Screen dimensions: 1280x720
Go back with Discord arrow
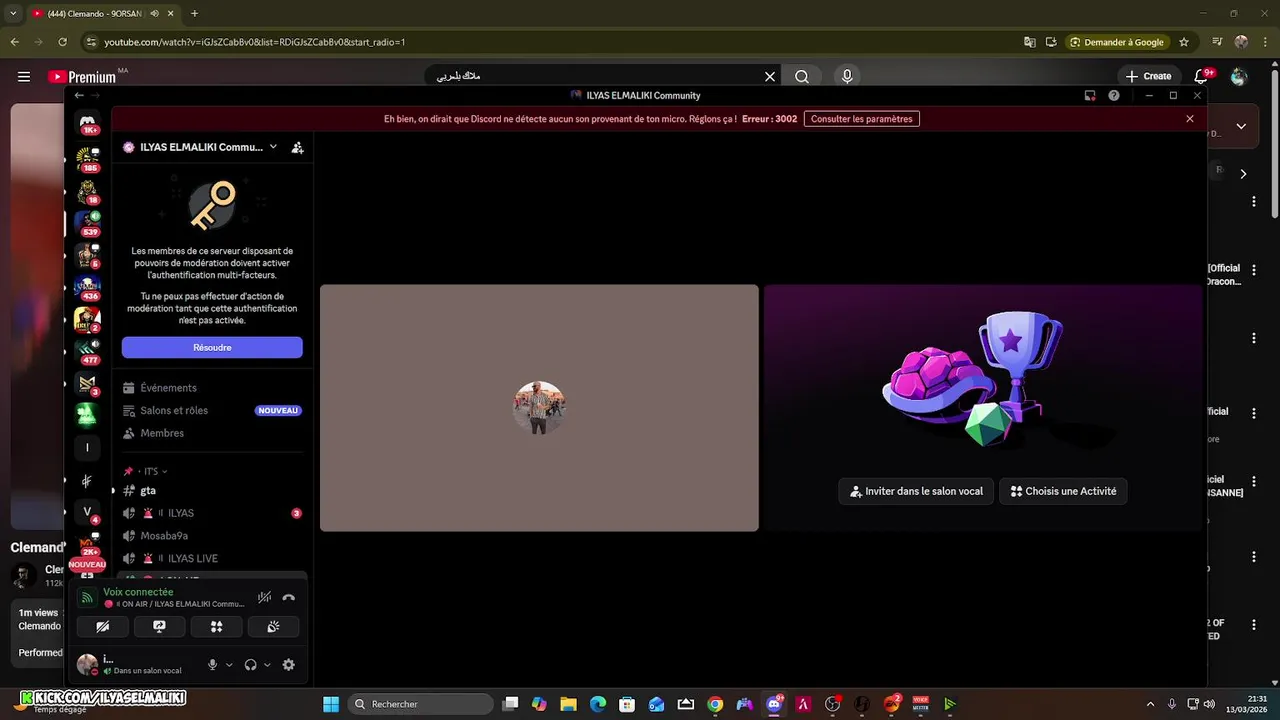(x=79, y=95)
